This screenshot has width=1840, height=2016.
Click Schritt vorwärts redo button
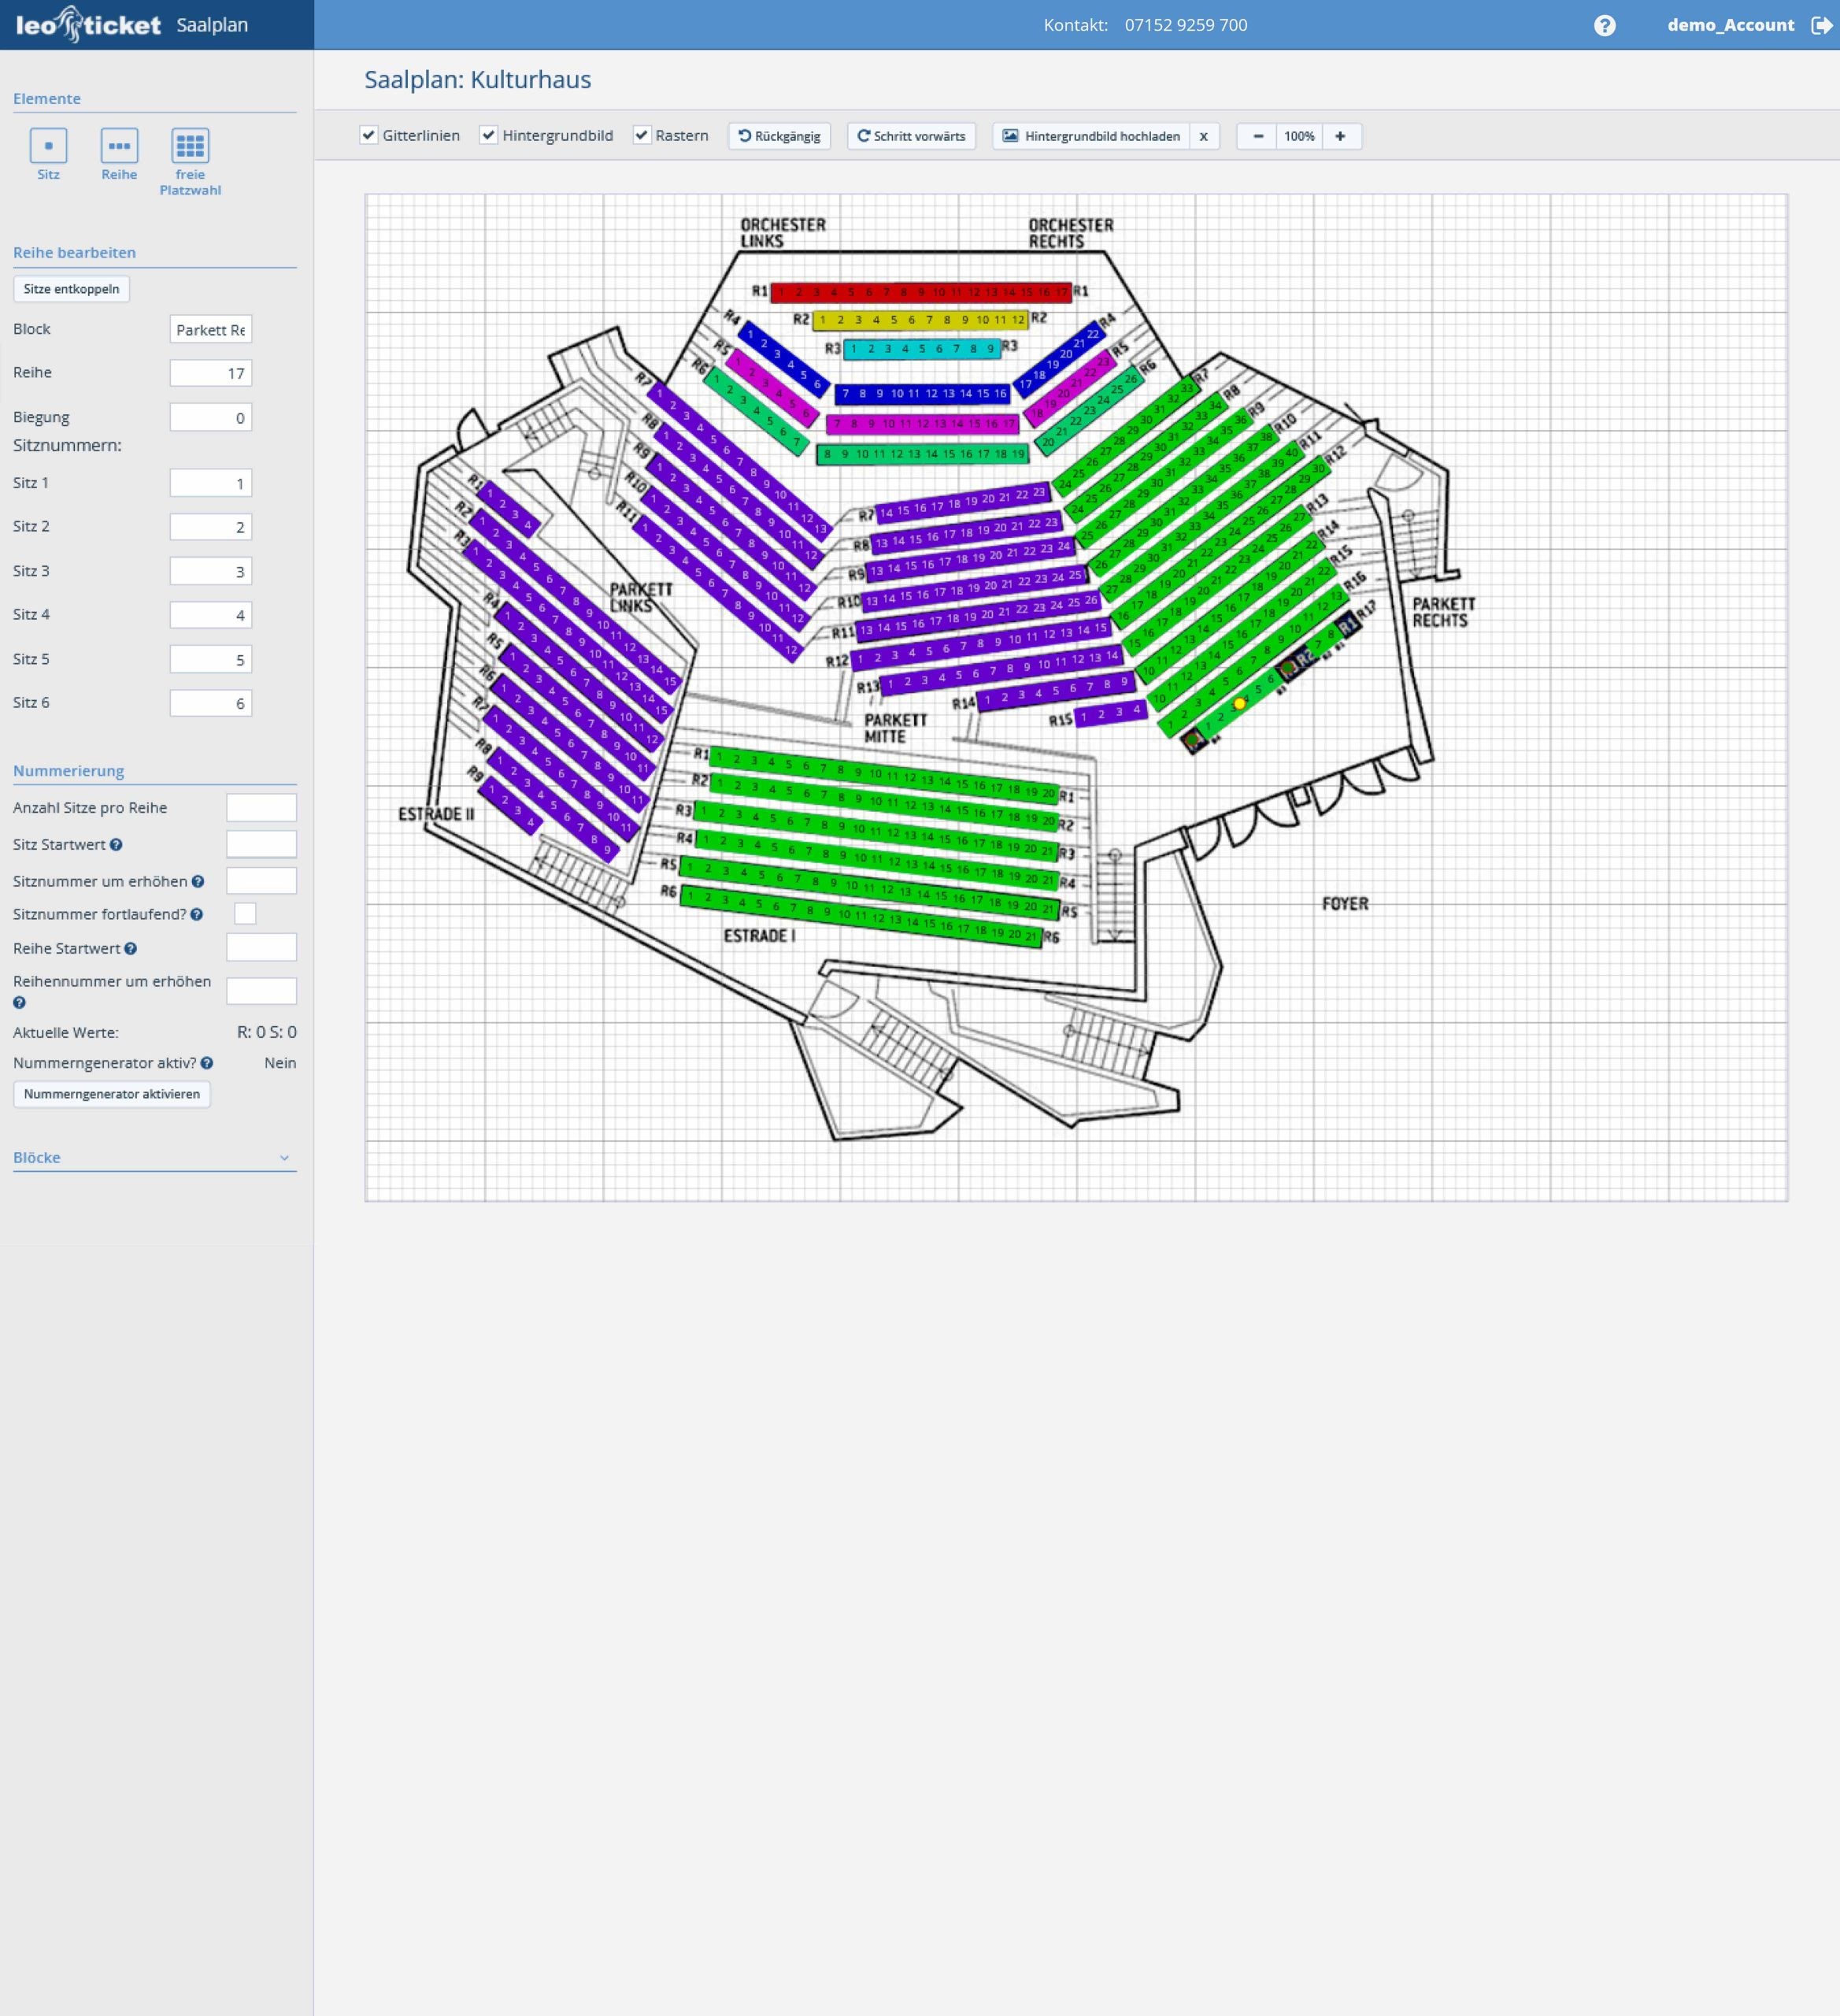coord(910,136)
